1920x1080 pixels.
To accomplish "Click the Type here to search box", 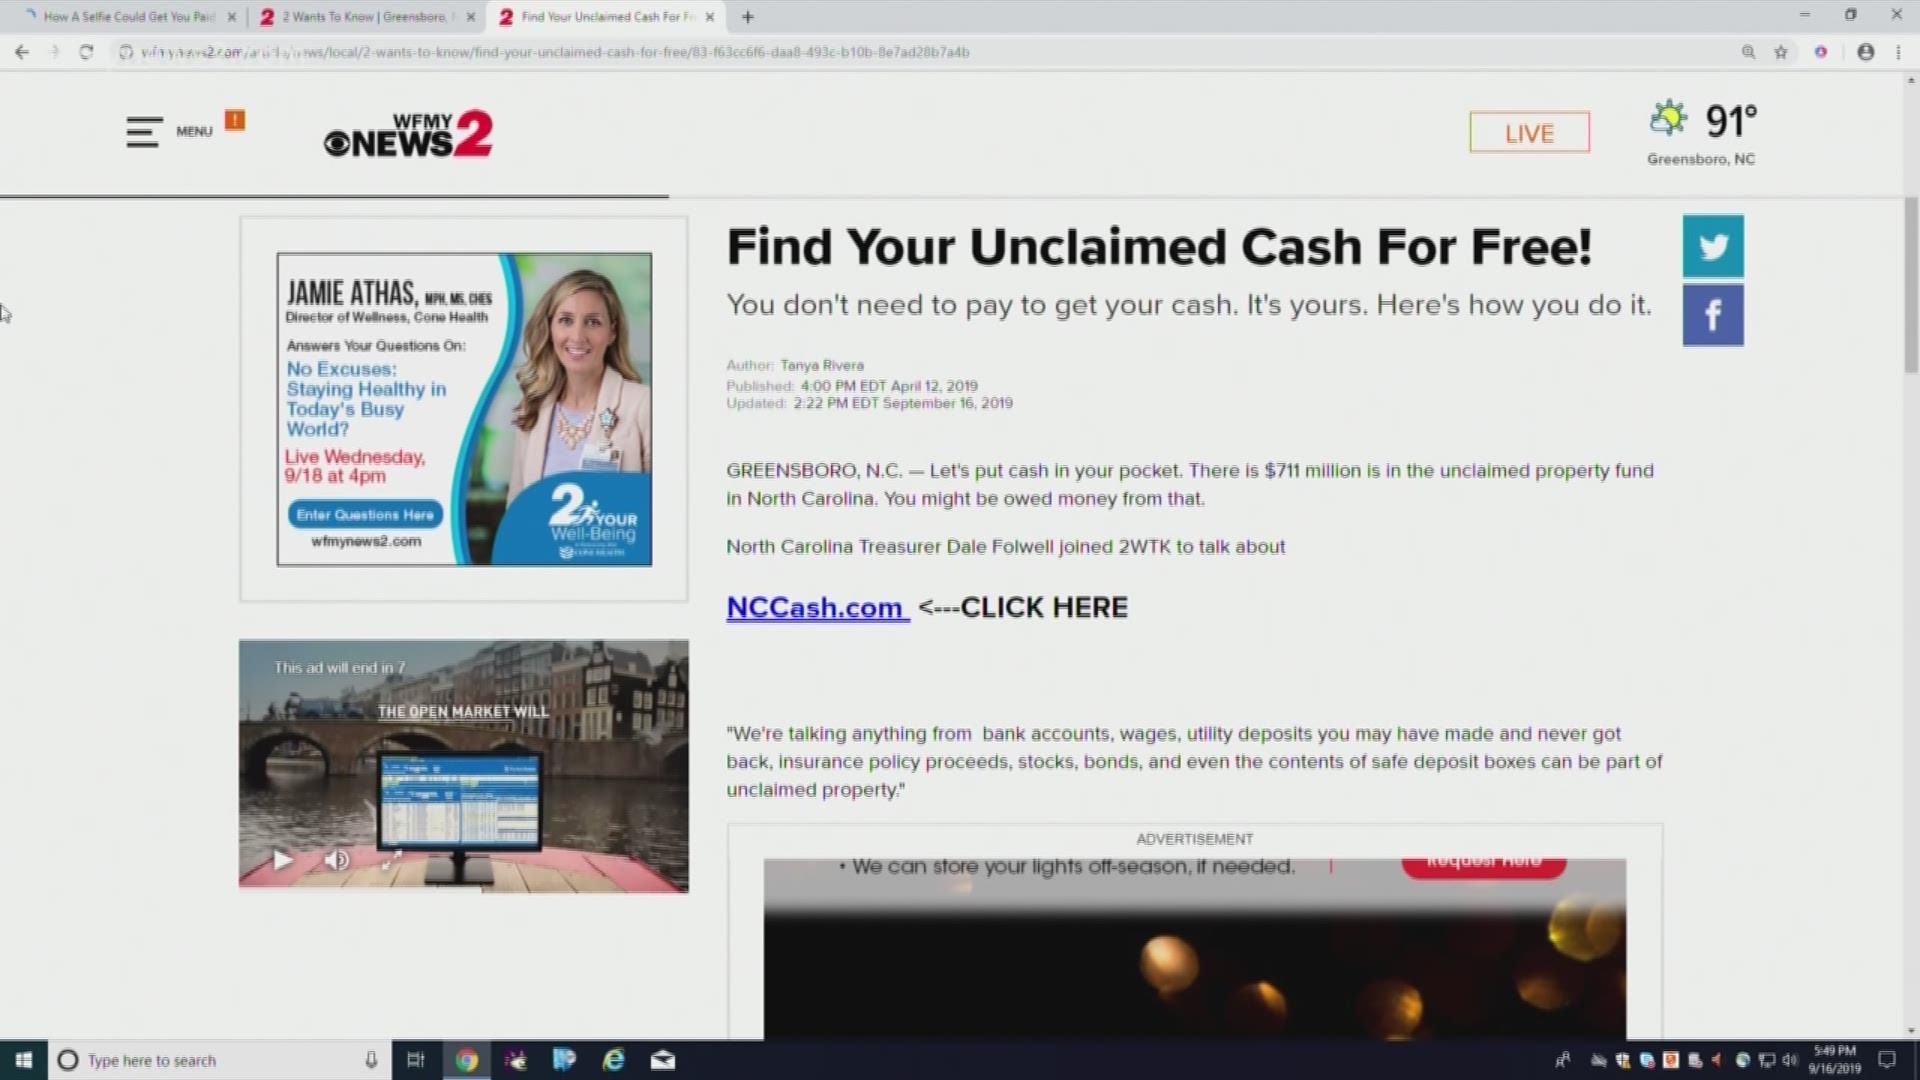I will point(220,1060).
